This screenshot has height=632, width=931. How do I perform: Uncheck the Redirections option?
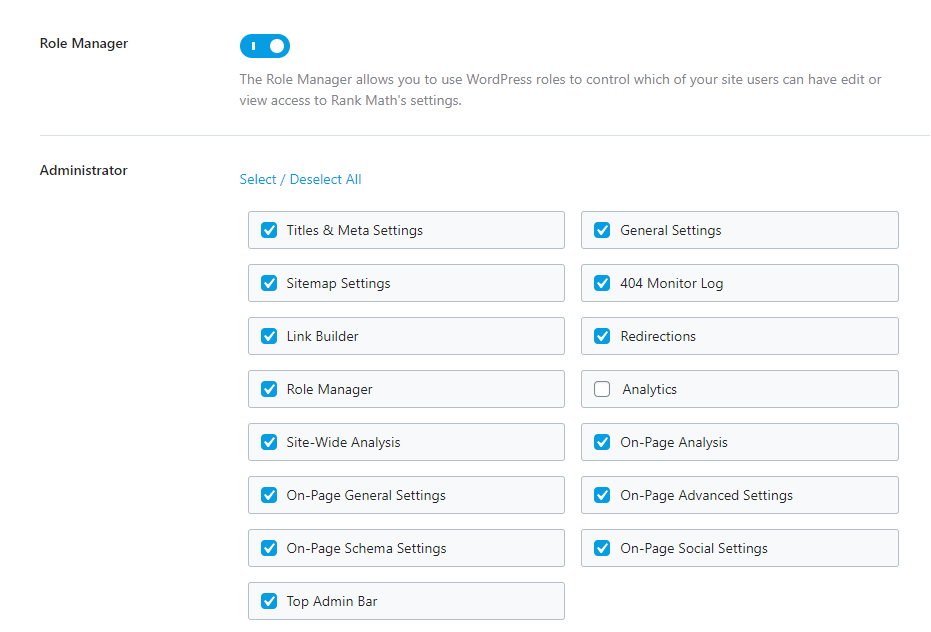(602, 336)
